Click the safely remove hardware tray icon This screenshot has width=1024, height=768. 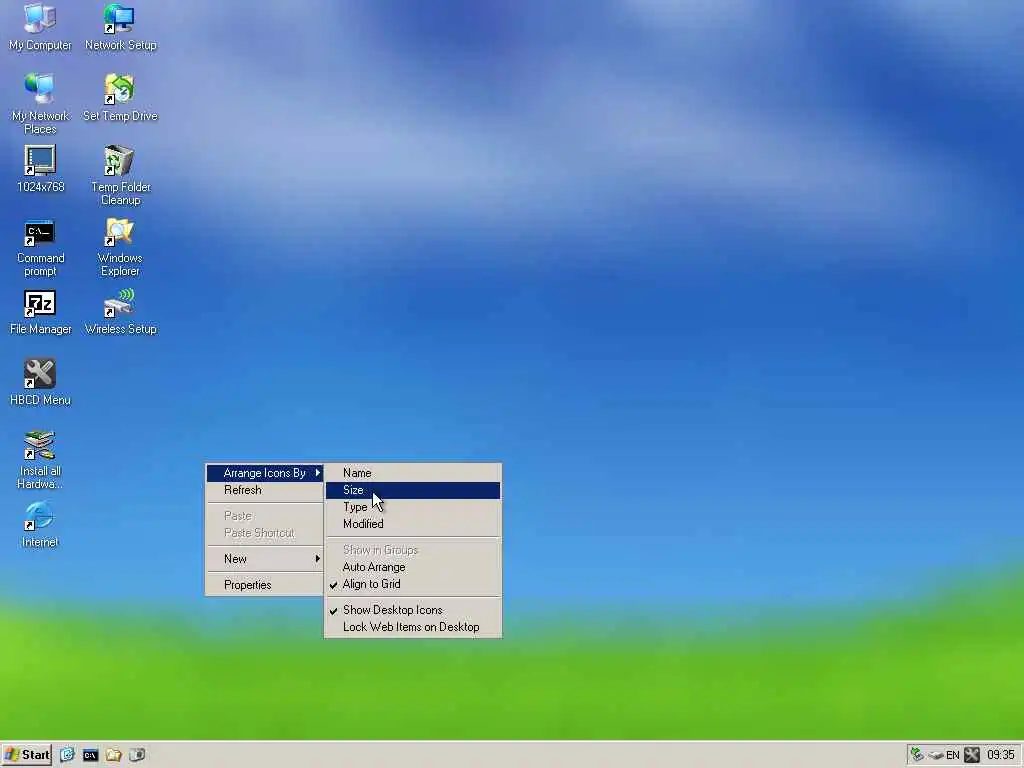[x=935, y=756]
